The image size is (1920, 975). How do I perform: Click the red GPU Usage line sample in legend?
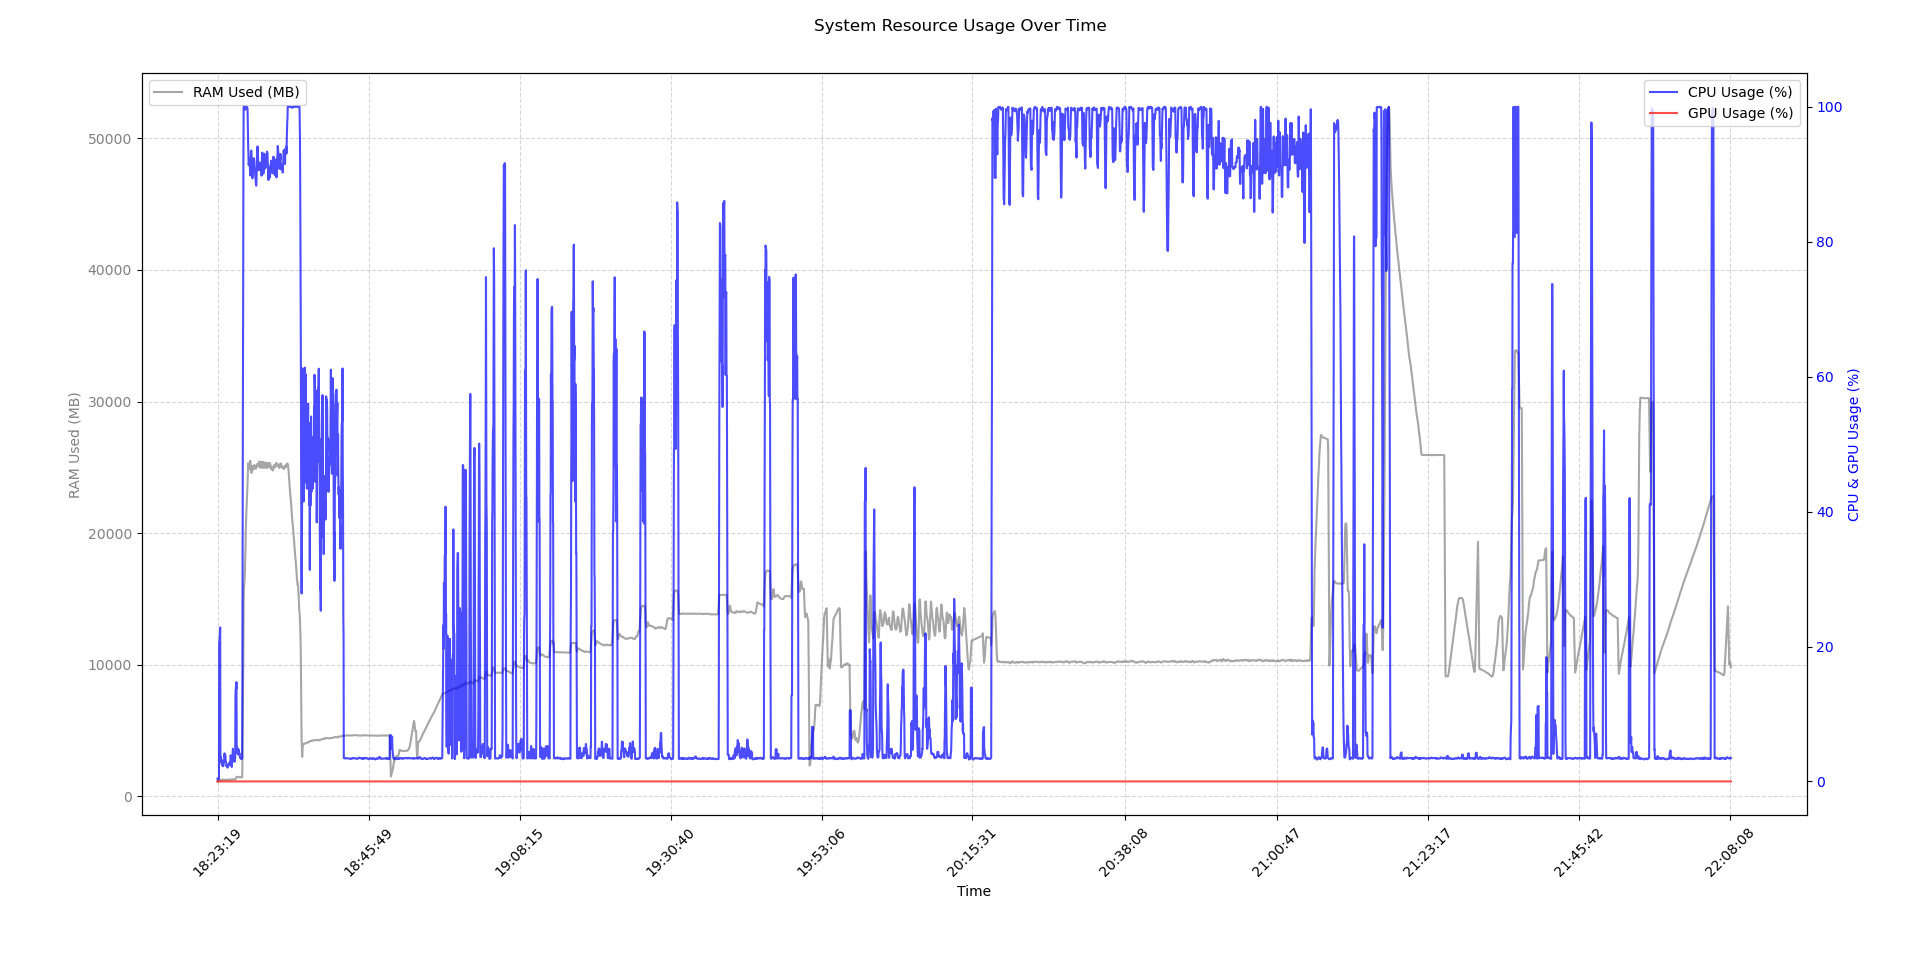(x=1665, y=113)
